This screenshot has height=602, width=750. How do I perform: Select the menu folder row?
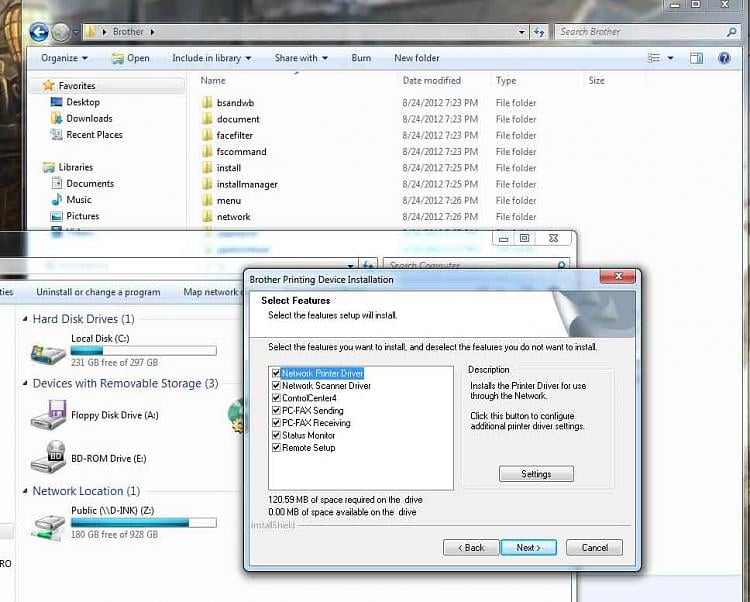coord(368,200)
